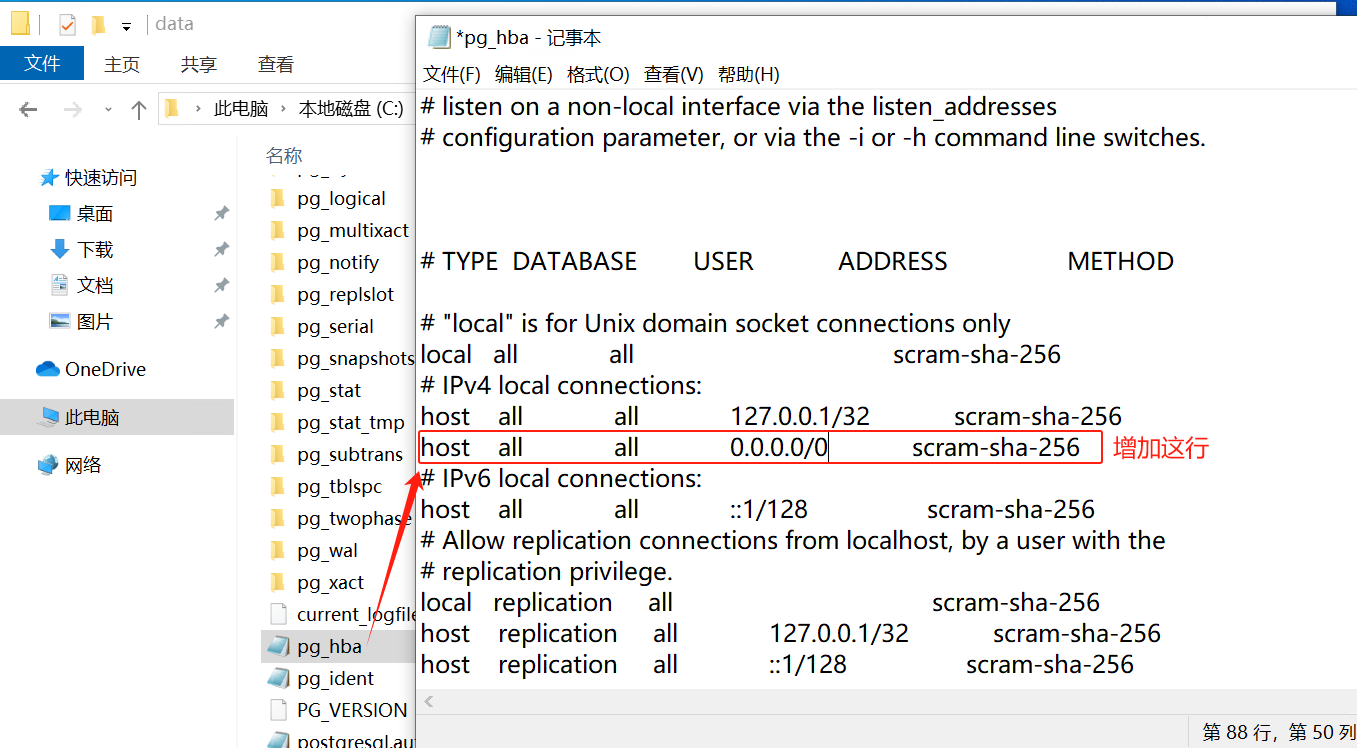The height and width of the screenshot is (748, 1357).
Task: Open the 查看 ribbon tab in Explorer
Action: [x=276, y=64]
